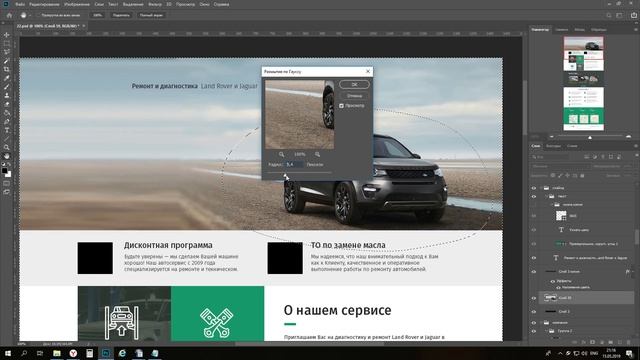Close the Gaussian Blur dialog

tap(368, 71)
